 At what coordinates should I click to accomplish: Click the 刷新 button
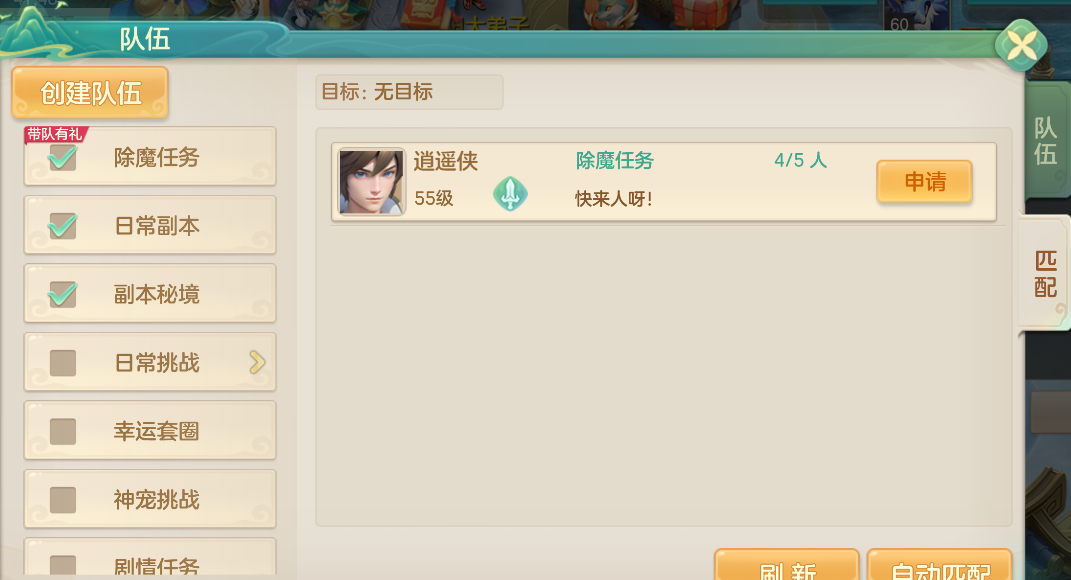point(787,566)
